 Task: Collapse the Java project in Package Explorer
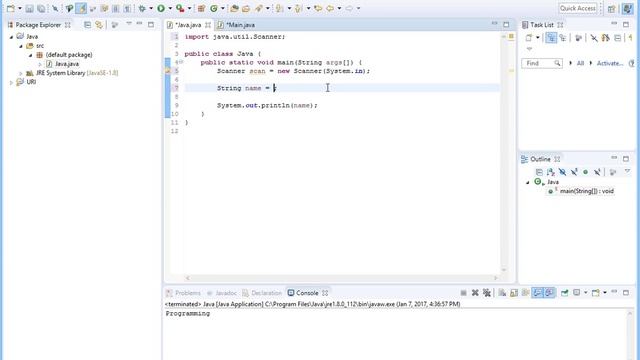point(11,37)
